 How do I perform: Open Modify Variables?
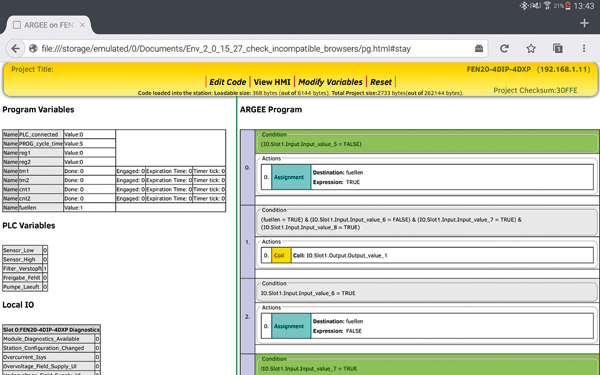[x=330, y=82]
